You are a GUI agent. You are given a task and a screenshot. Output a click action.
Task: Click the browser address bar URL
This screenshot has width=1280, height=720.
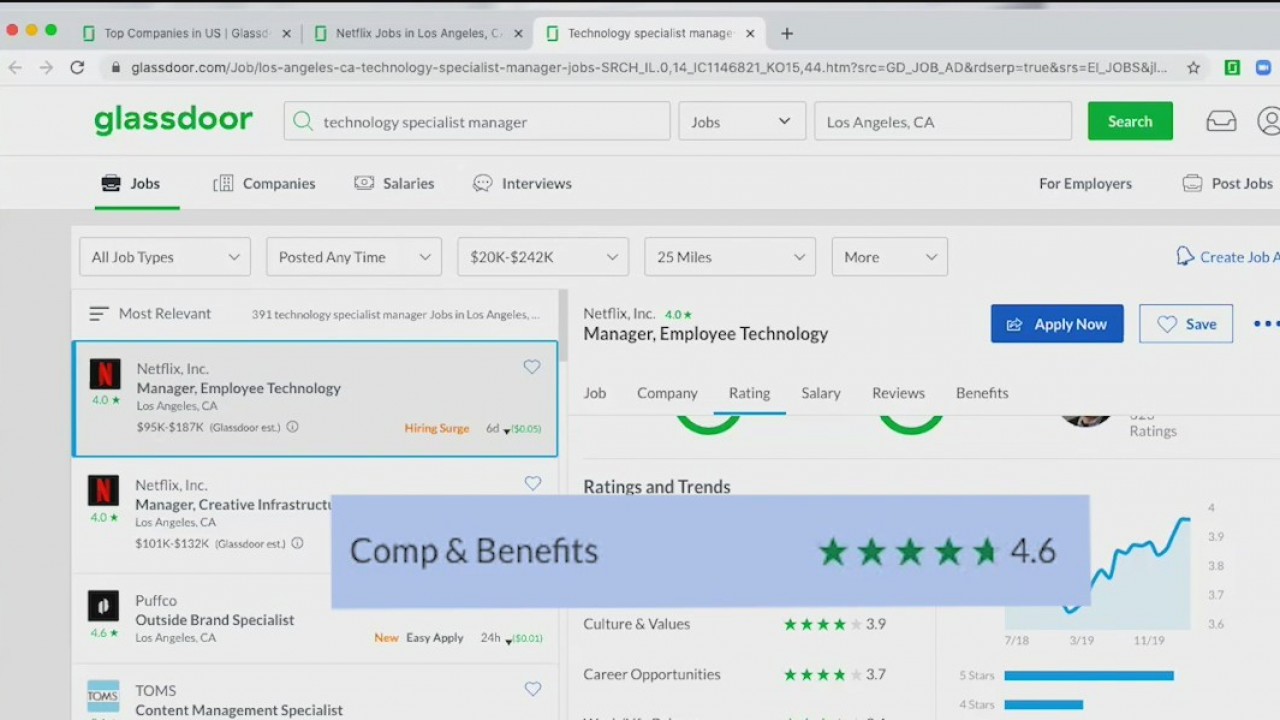[x=648, y=67]
